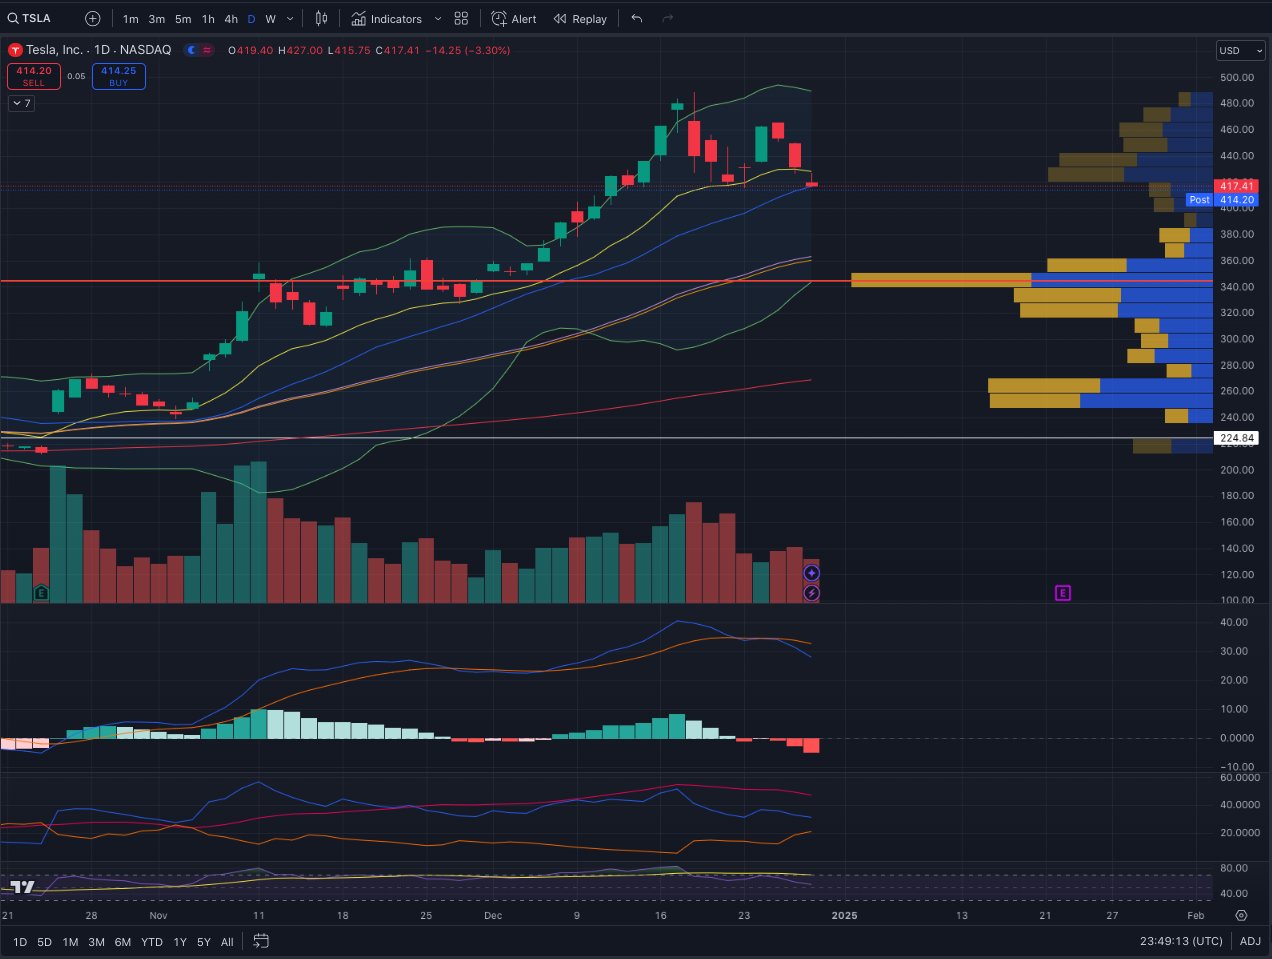Click the 224.84 price line label
The height and width of the screenshot is (959, 1272).
[1237, 438]
